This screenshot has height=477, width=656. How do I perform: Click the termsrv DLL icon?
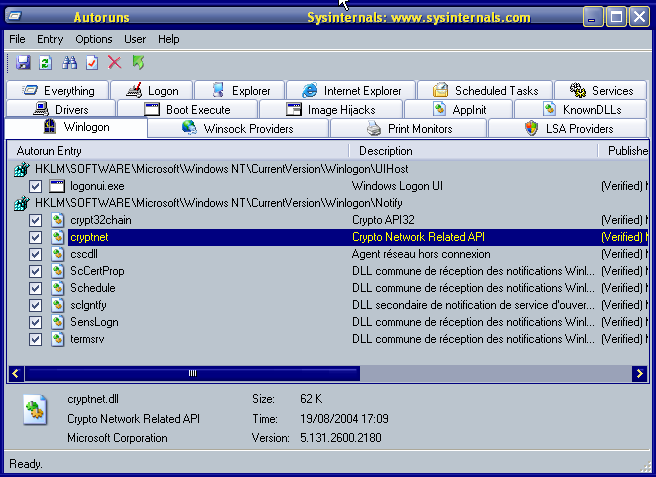click(x=58, y=339)
